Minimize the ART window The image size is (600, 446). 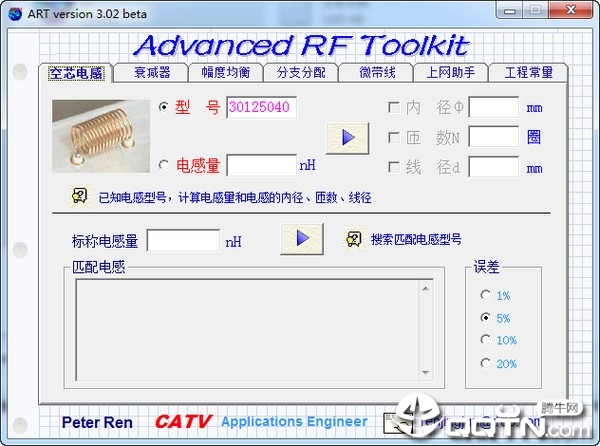(509, 10)
